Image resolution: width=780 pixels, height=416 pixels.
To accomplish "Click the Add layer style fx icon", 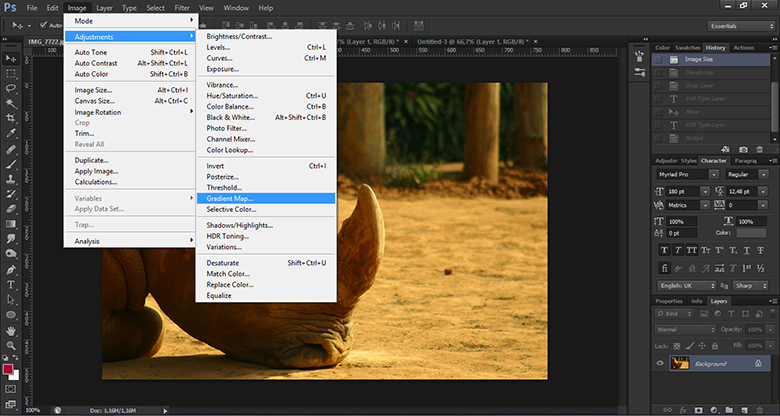I will [x=683, y=410].
